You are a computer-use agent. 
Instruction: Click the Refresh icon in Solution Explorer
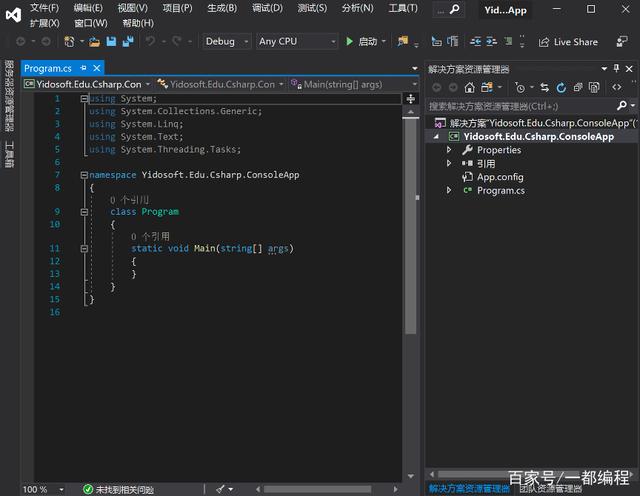[x=561, y=88]
